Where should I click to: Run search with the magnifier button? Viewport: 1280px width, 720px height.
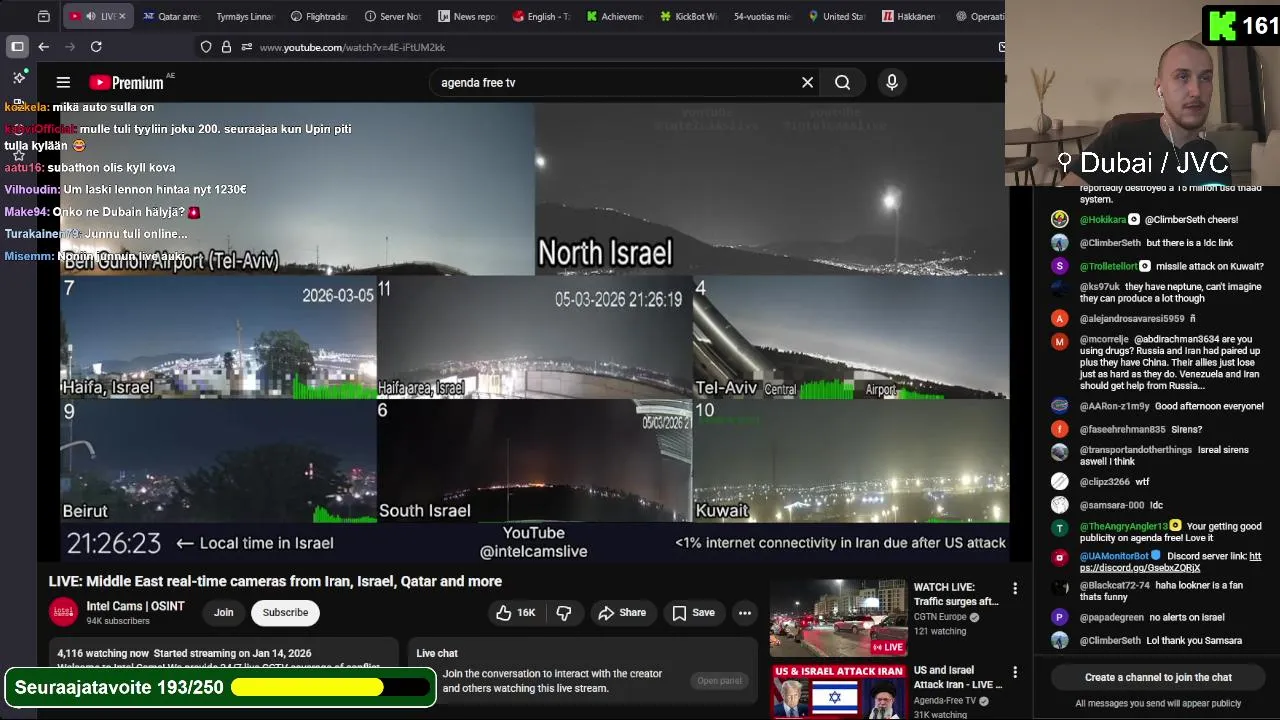(x=842, y=83)
